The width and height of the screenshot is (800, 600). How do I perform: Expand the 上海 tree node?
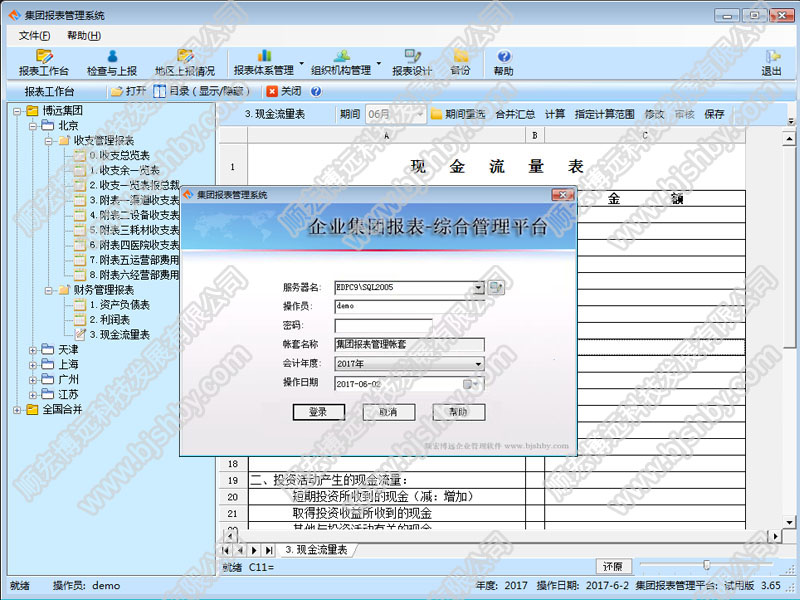(x=33, y=365)
